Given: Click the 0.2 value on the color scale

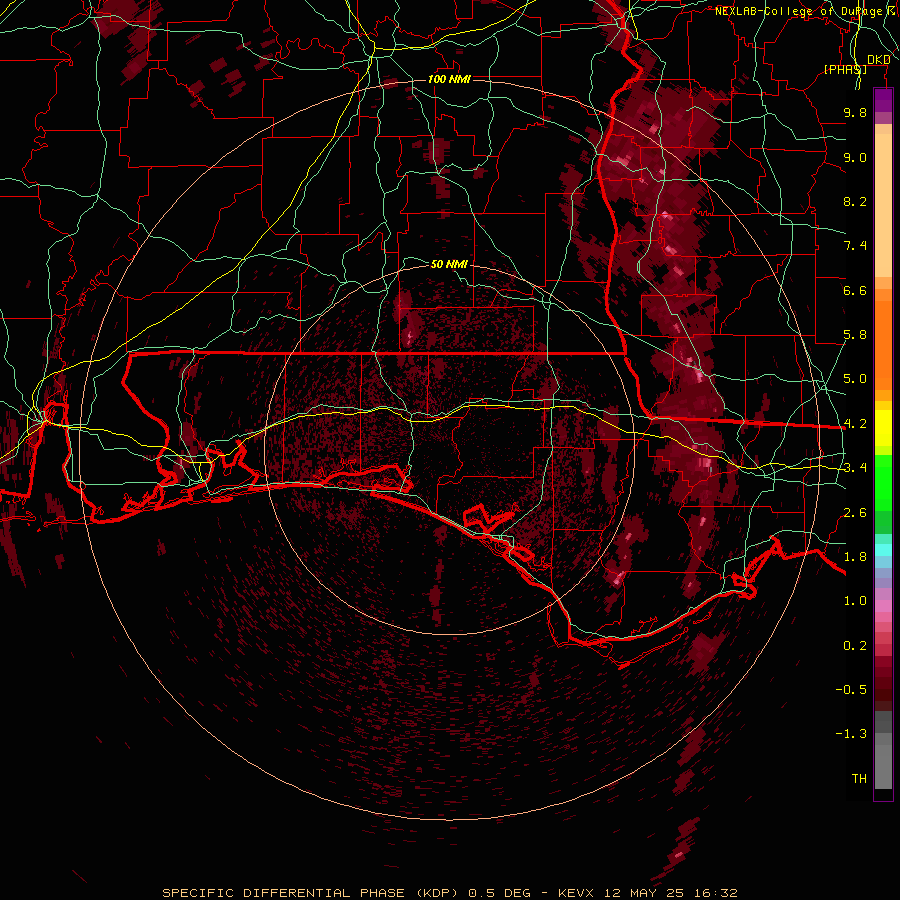Looking at the screenshot, I should coord(855,646).
